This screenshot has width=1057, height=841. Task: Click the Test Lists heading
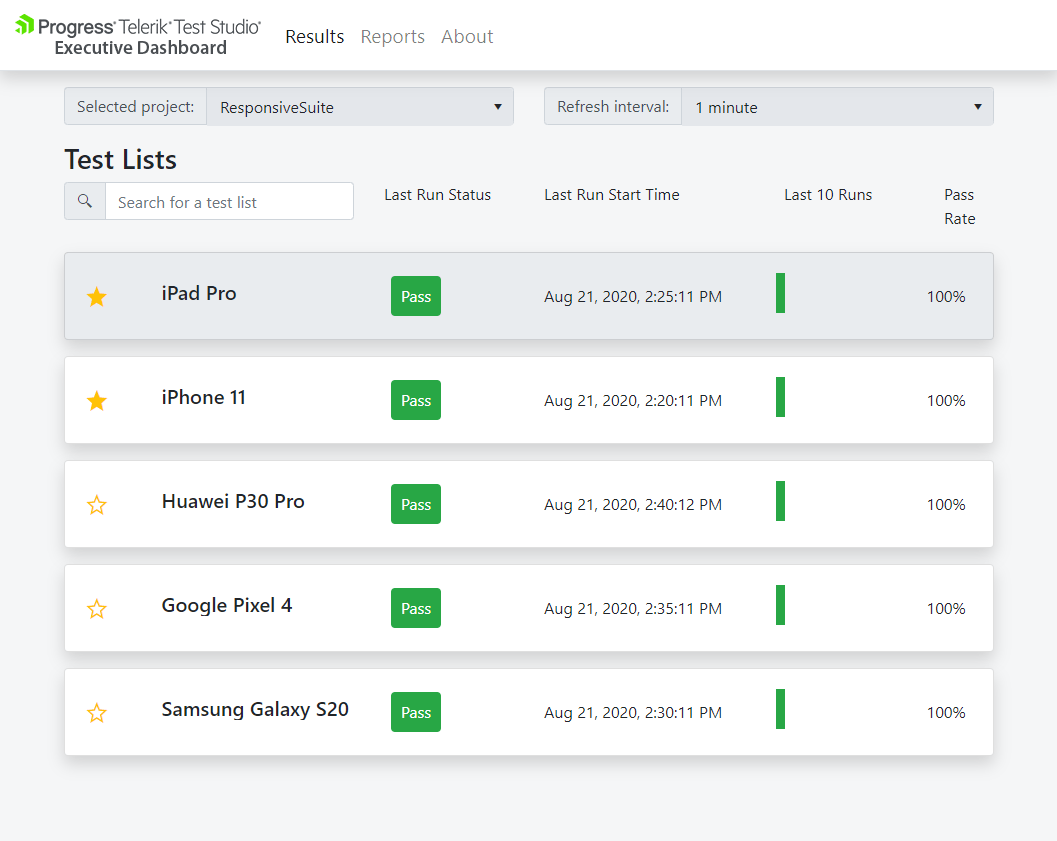click(121, 160)
